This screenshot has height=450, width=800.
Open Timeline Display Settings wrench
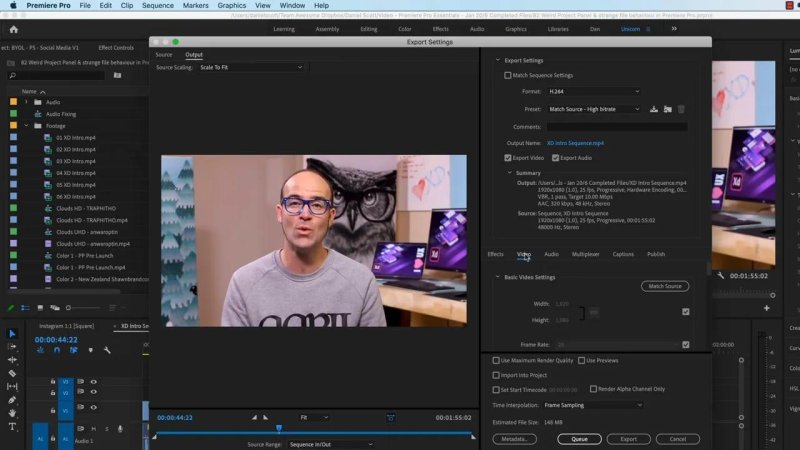point(107,350)
